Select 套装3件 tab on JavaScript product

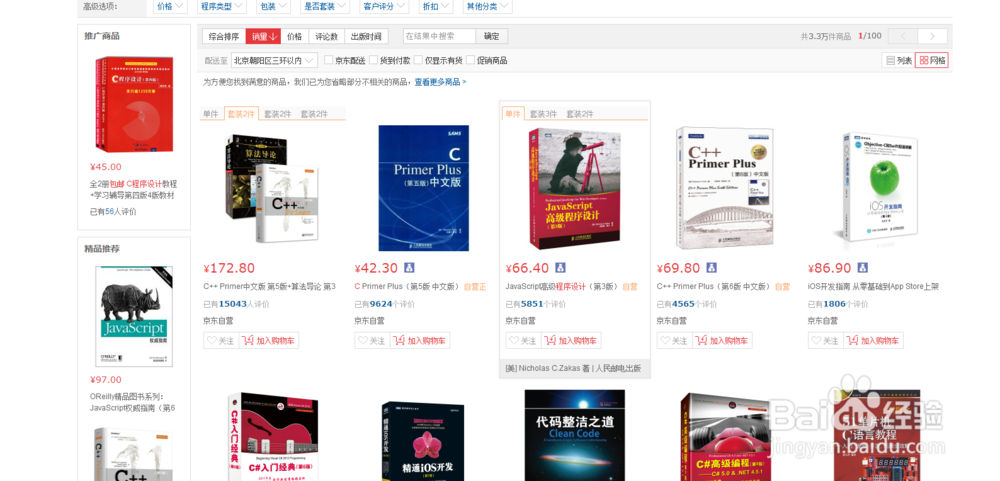point(543,114)
